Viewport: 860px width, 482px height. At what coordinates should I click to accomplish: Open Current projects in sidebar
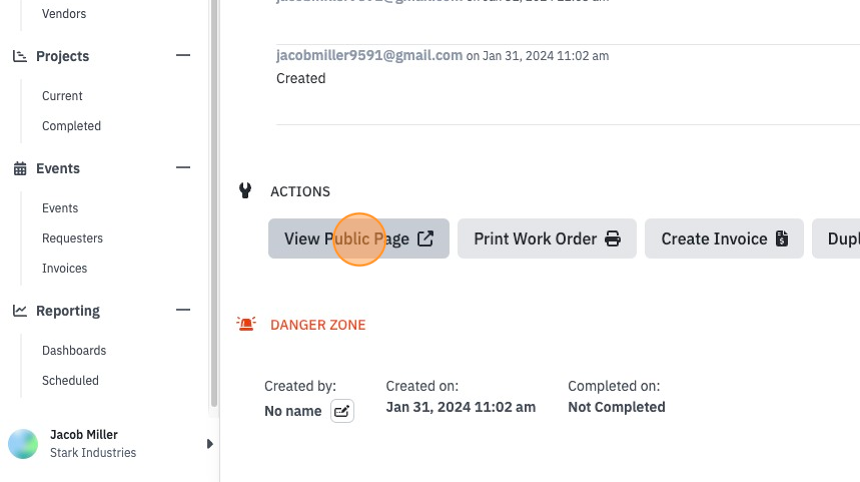point(62,96)
